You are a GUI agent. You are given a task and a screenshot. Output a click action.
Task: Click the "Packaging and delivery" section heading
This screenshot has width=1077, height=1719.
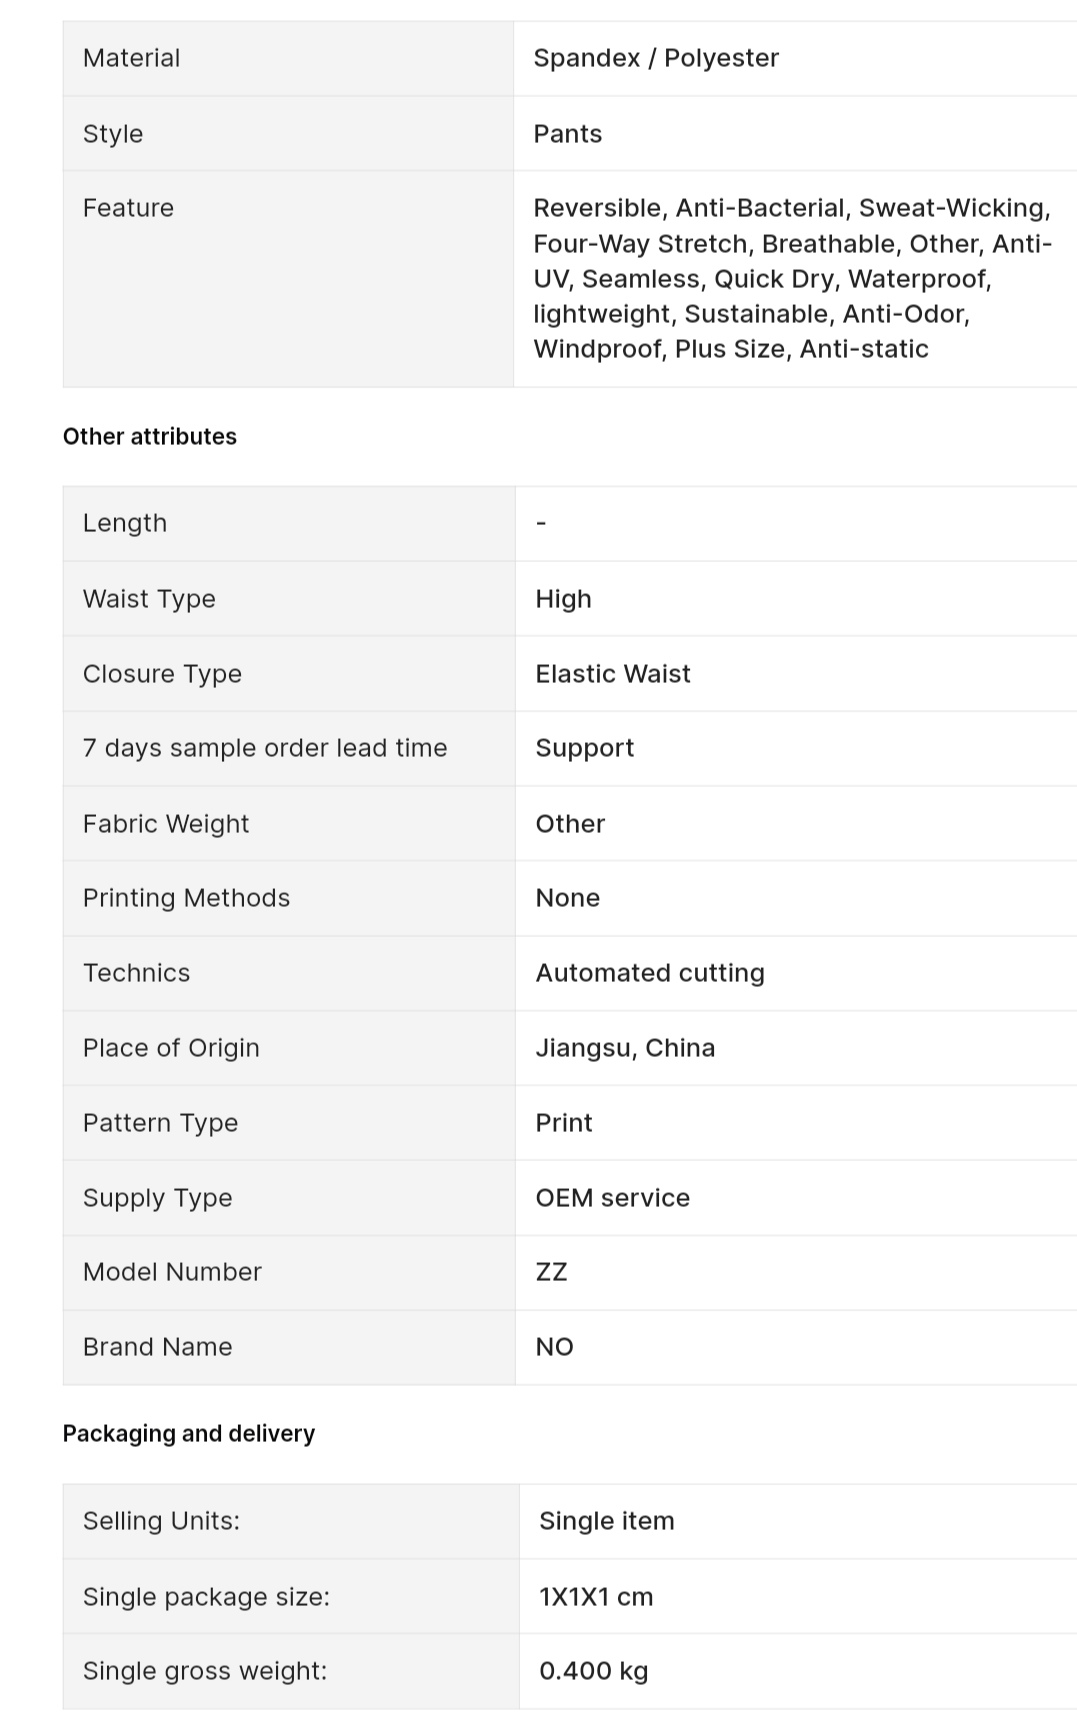(189, 1434)
